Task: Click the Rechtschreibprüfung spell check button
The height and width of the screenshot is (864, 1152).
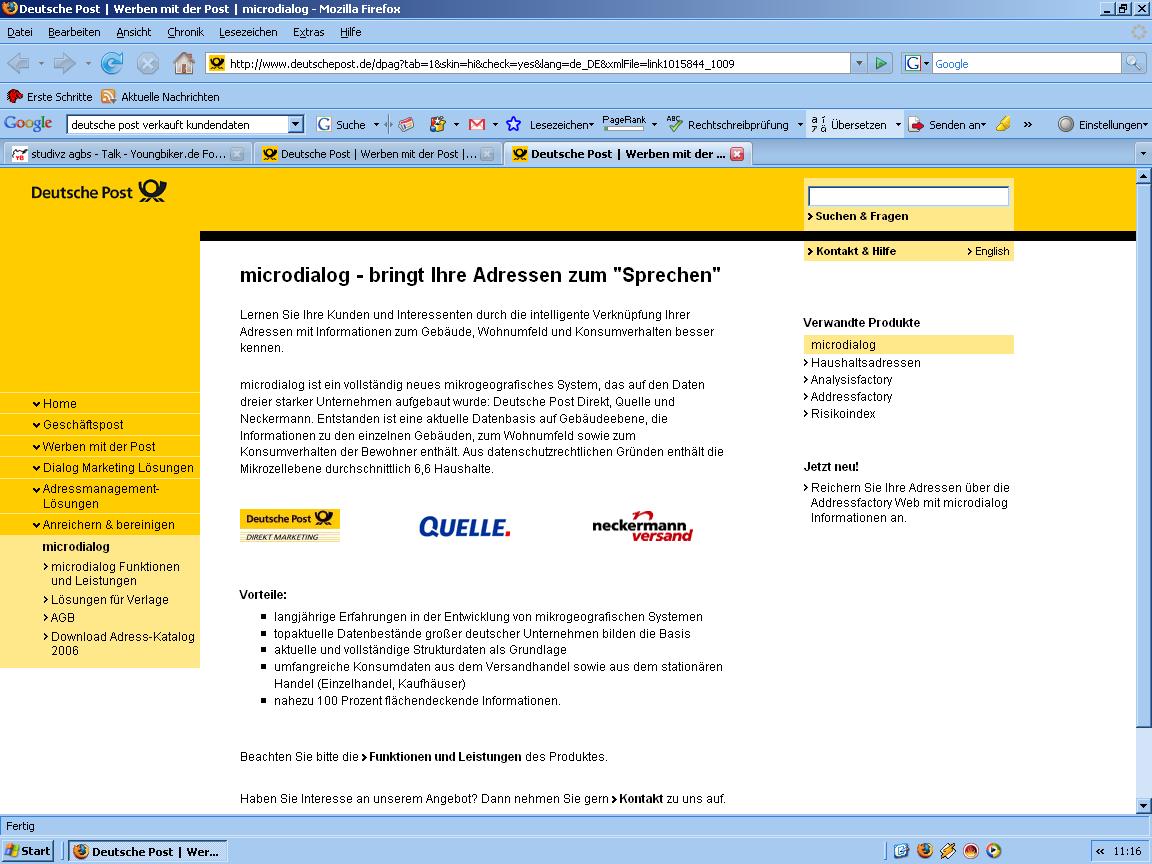Action: pyautogui.click(x=728, y=125)
